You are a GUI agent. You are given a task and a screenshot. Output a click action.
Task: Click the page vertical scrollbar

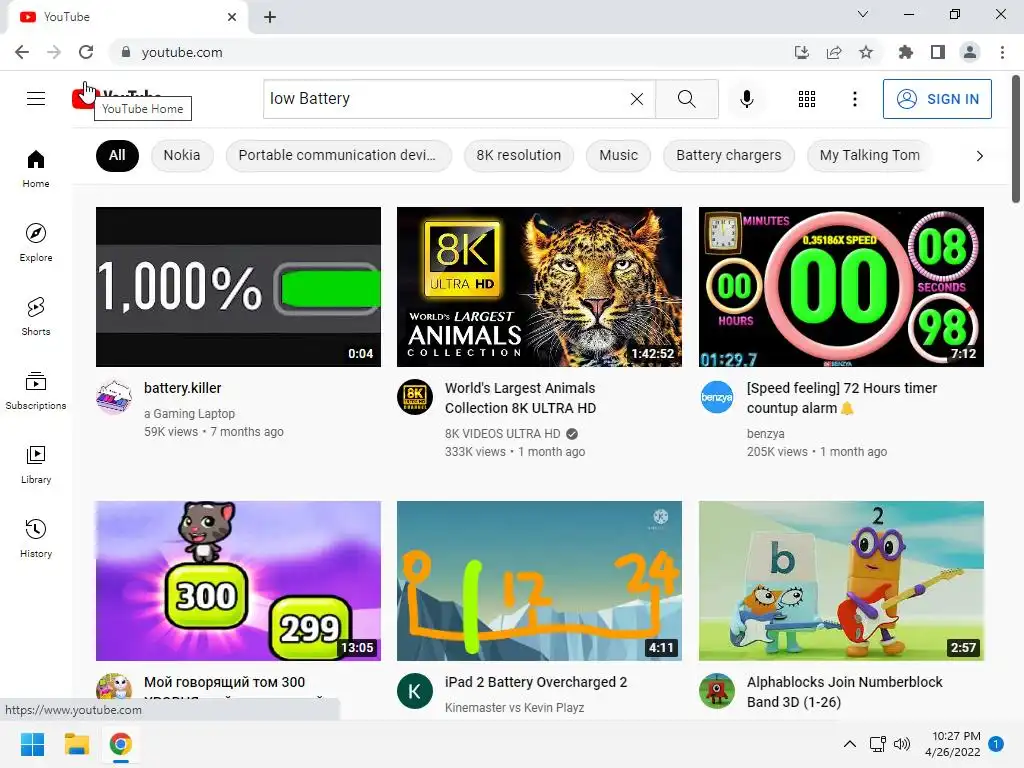(x=1016, y=139)
